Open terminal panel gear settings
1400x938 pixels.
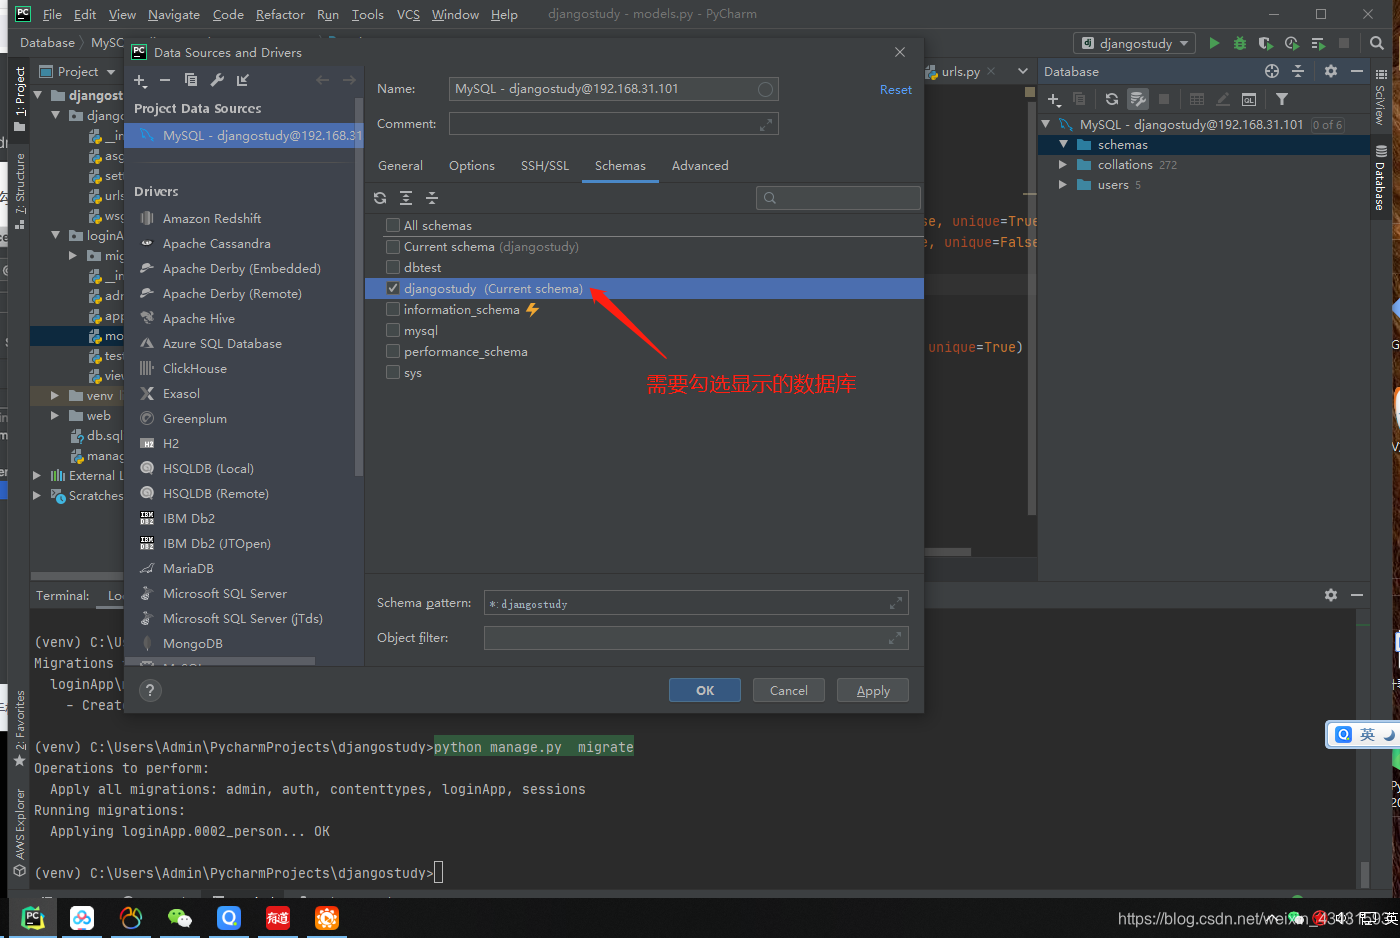[x=1331, y=594]
